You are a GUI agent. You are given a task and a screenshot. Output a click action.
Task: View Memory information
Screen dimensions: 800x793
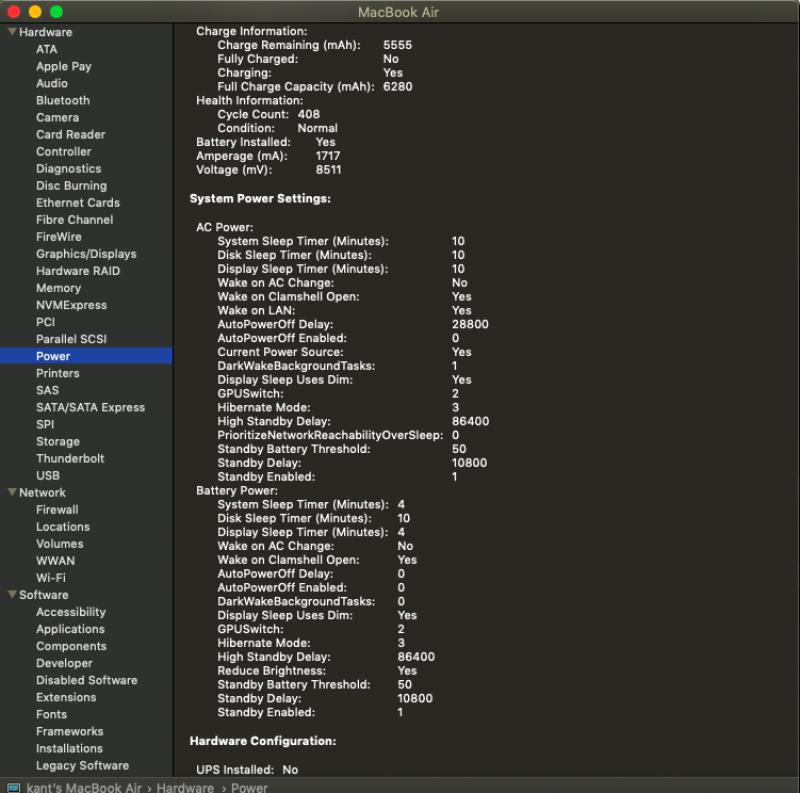click(59, 288)
